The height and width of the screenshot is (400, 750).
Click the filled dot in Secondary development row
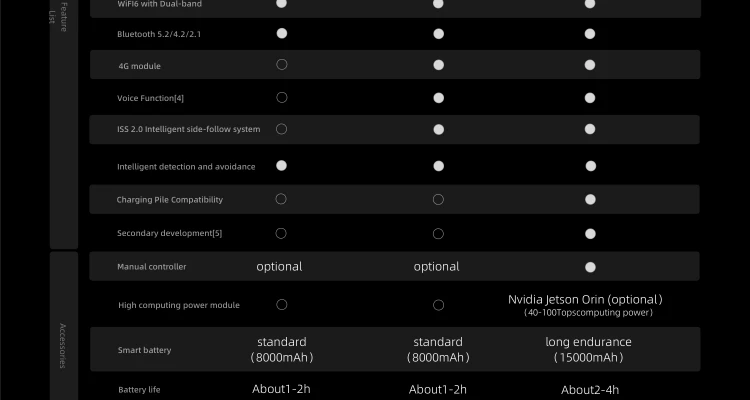coord(590,233)
